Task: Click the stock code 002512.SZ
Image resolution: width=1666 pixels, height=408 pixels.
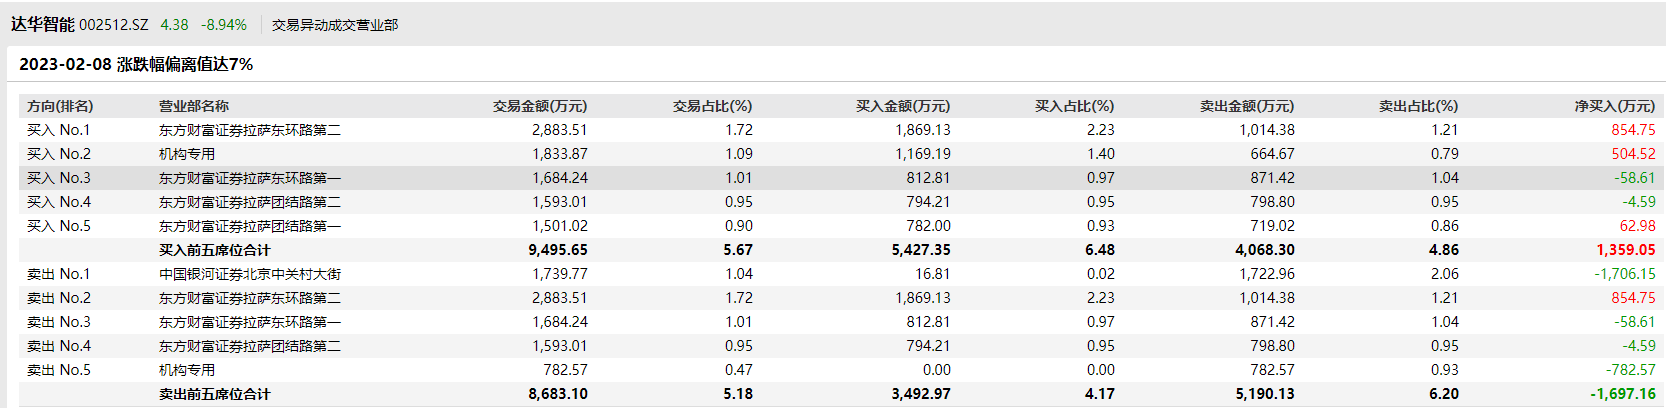Action: [x=113, y=25]
